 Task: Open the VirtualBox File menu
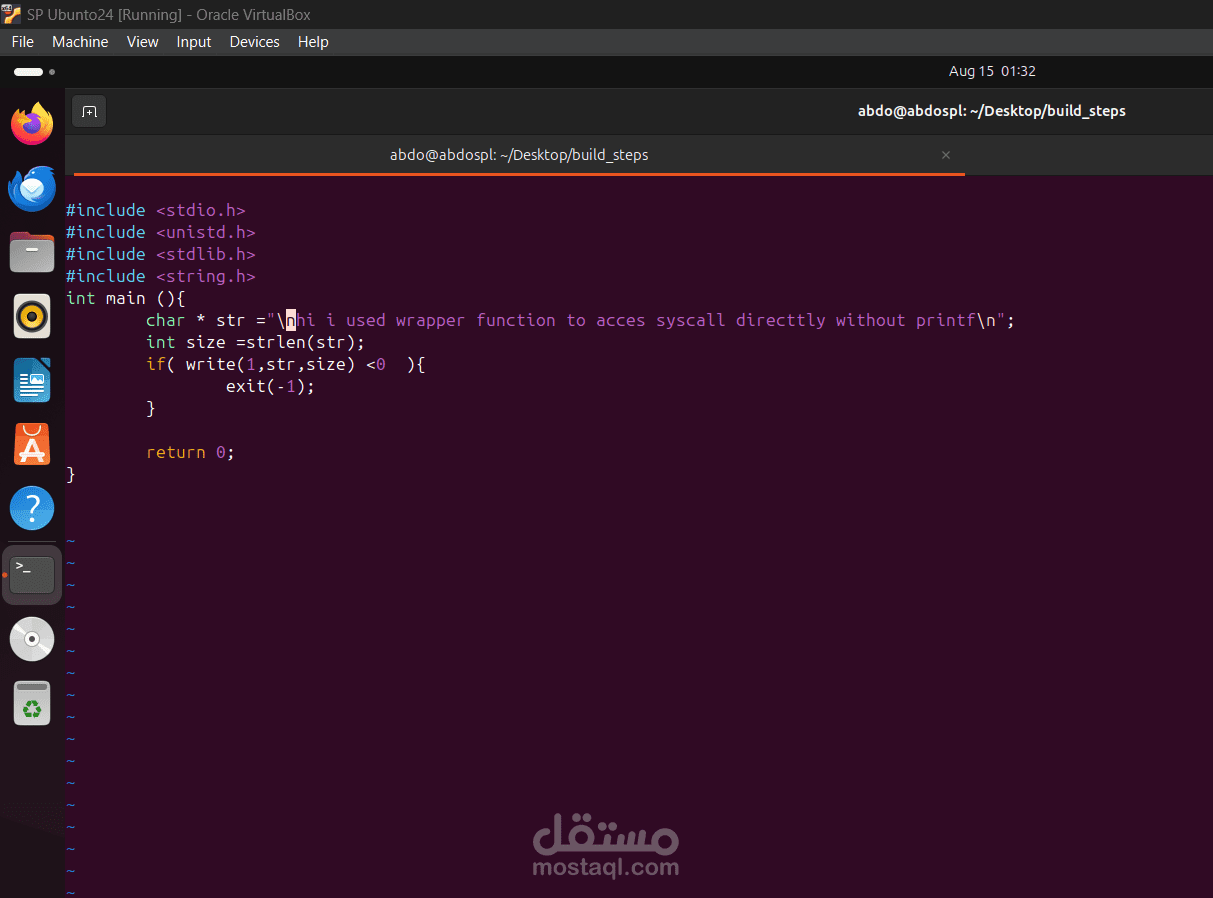[x=22, y=42]
